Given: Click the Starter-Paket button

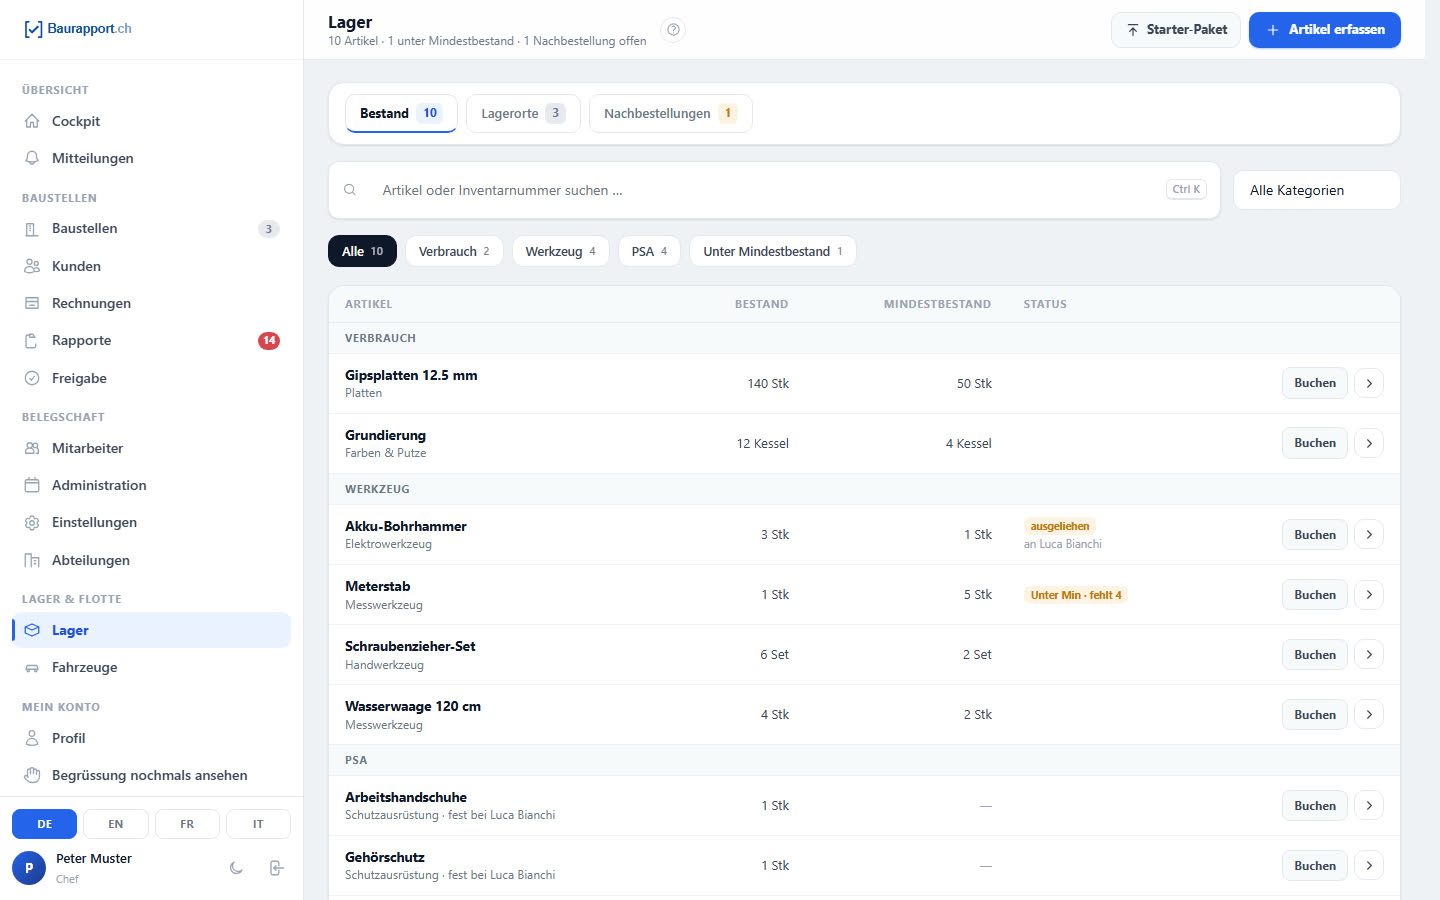Looking at the screenshot, I should coord(1176,30).
